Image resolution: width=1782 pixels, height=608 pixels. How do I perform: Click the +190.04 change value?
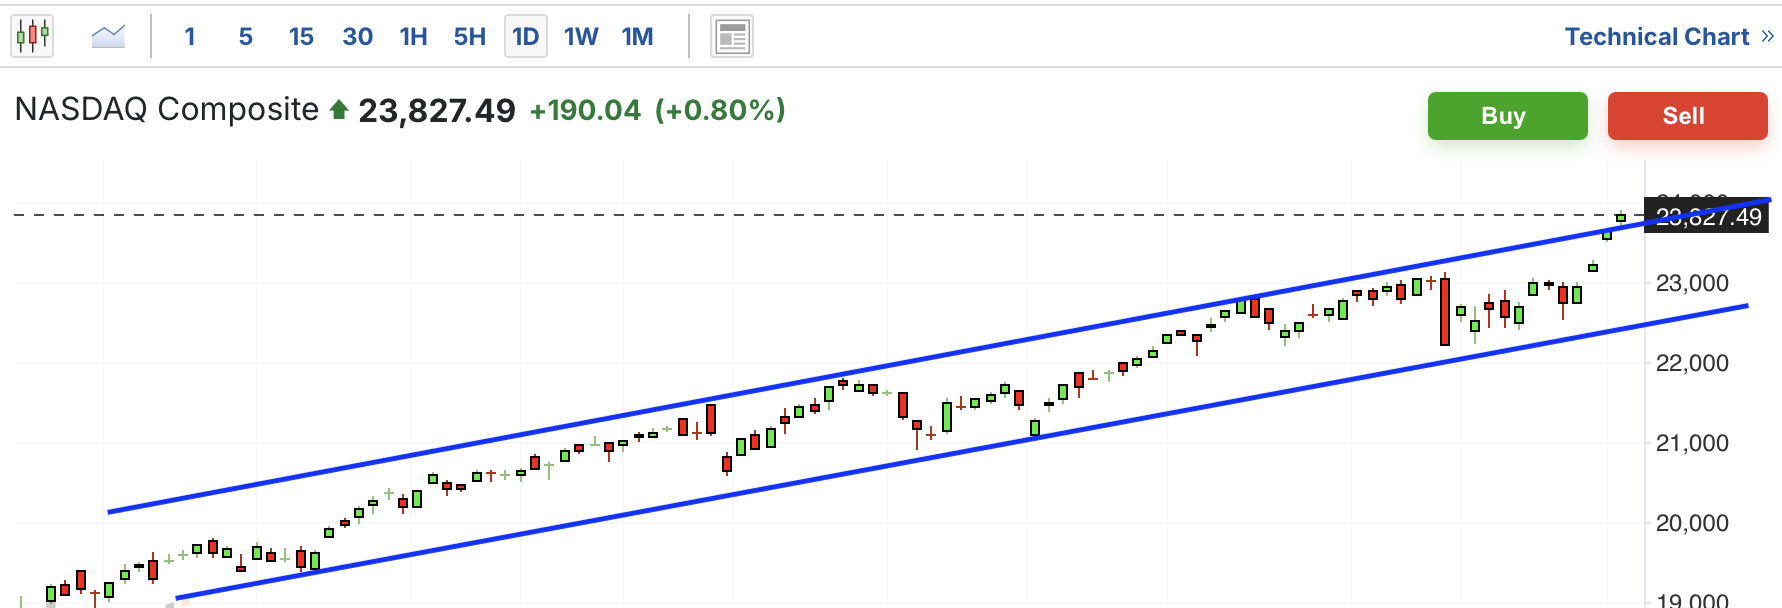(x=585, y=110)
